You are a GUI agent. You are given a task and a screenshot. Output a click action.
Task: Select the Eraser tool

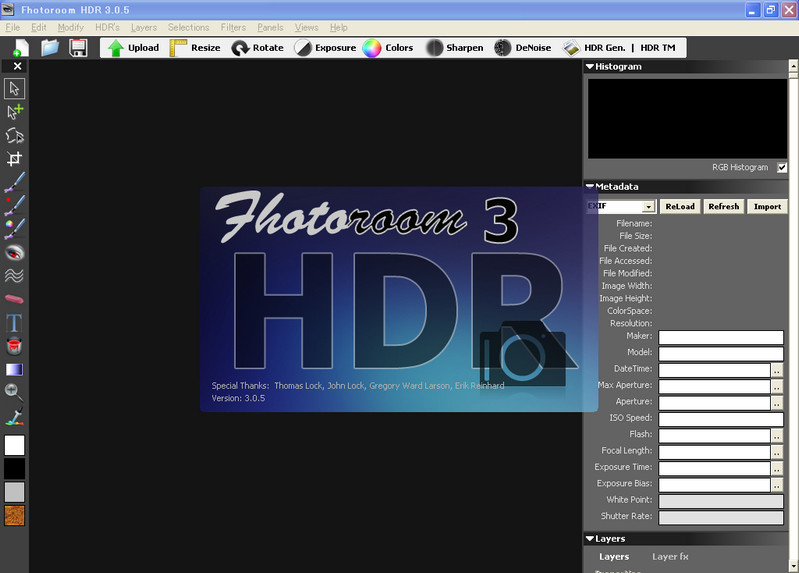tap(14, 299)
